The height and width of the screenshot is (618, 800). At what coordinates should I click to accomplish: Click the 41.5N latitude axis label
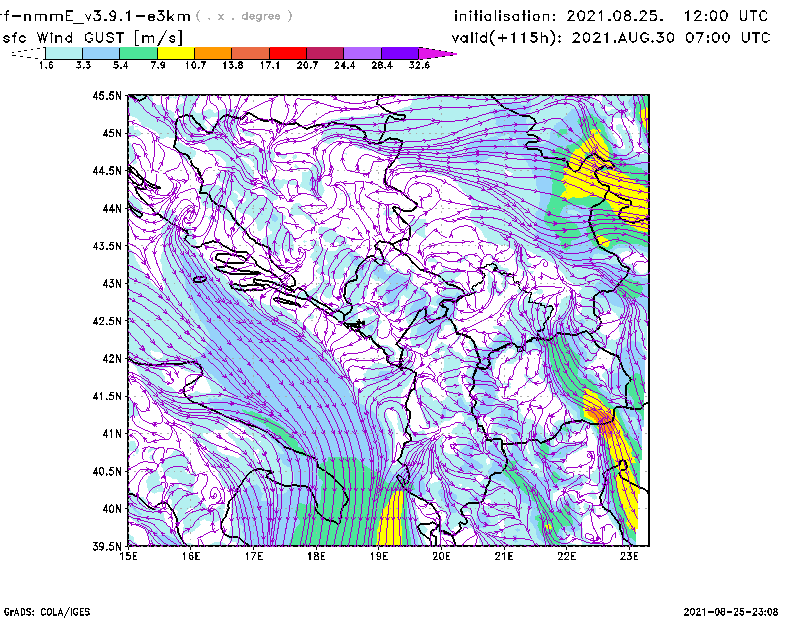coord(107,396)
